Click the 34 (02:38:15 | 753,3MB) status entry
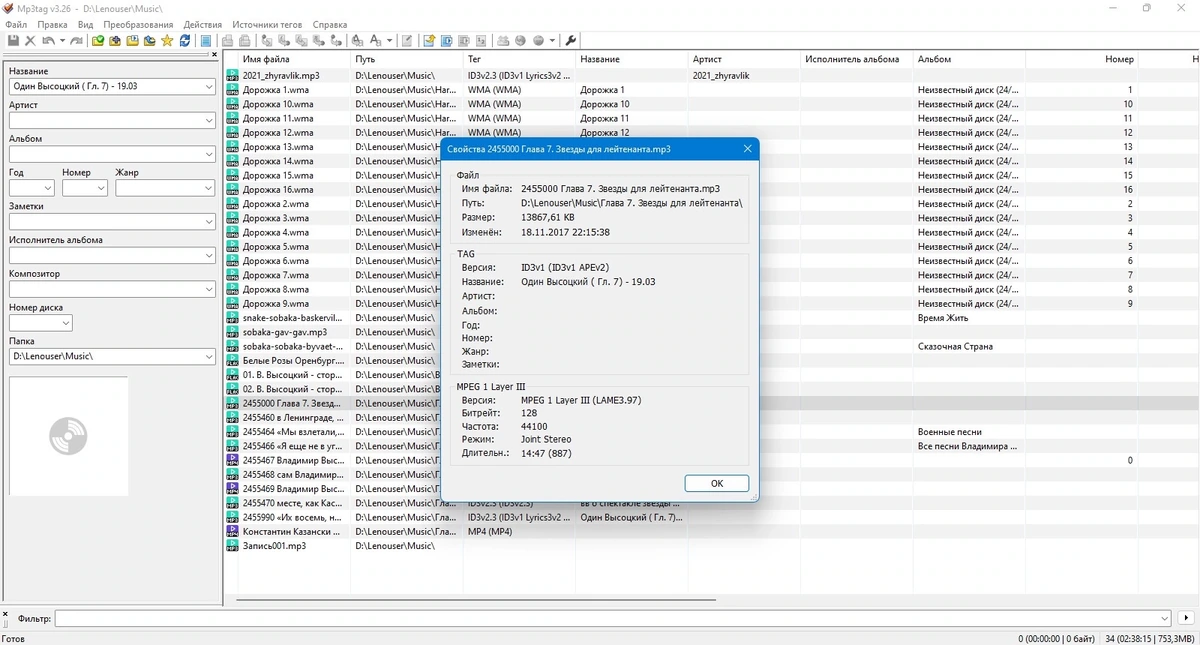 (1150, 638)
